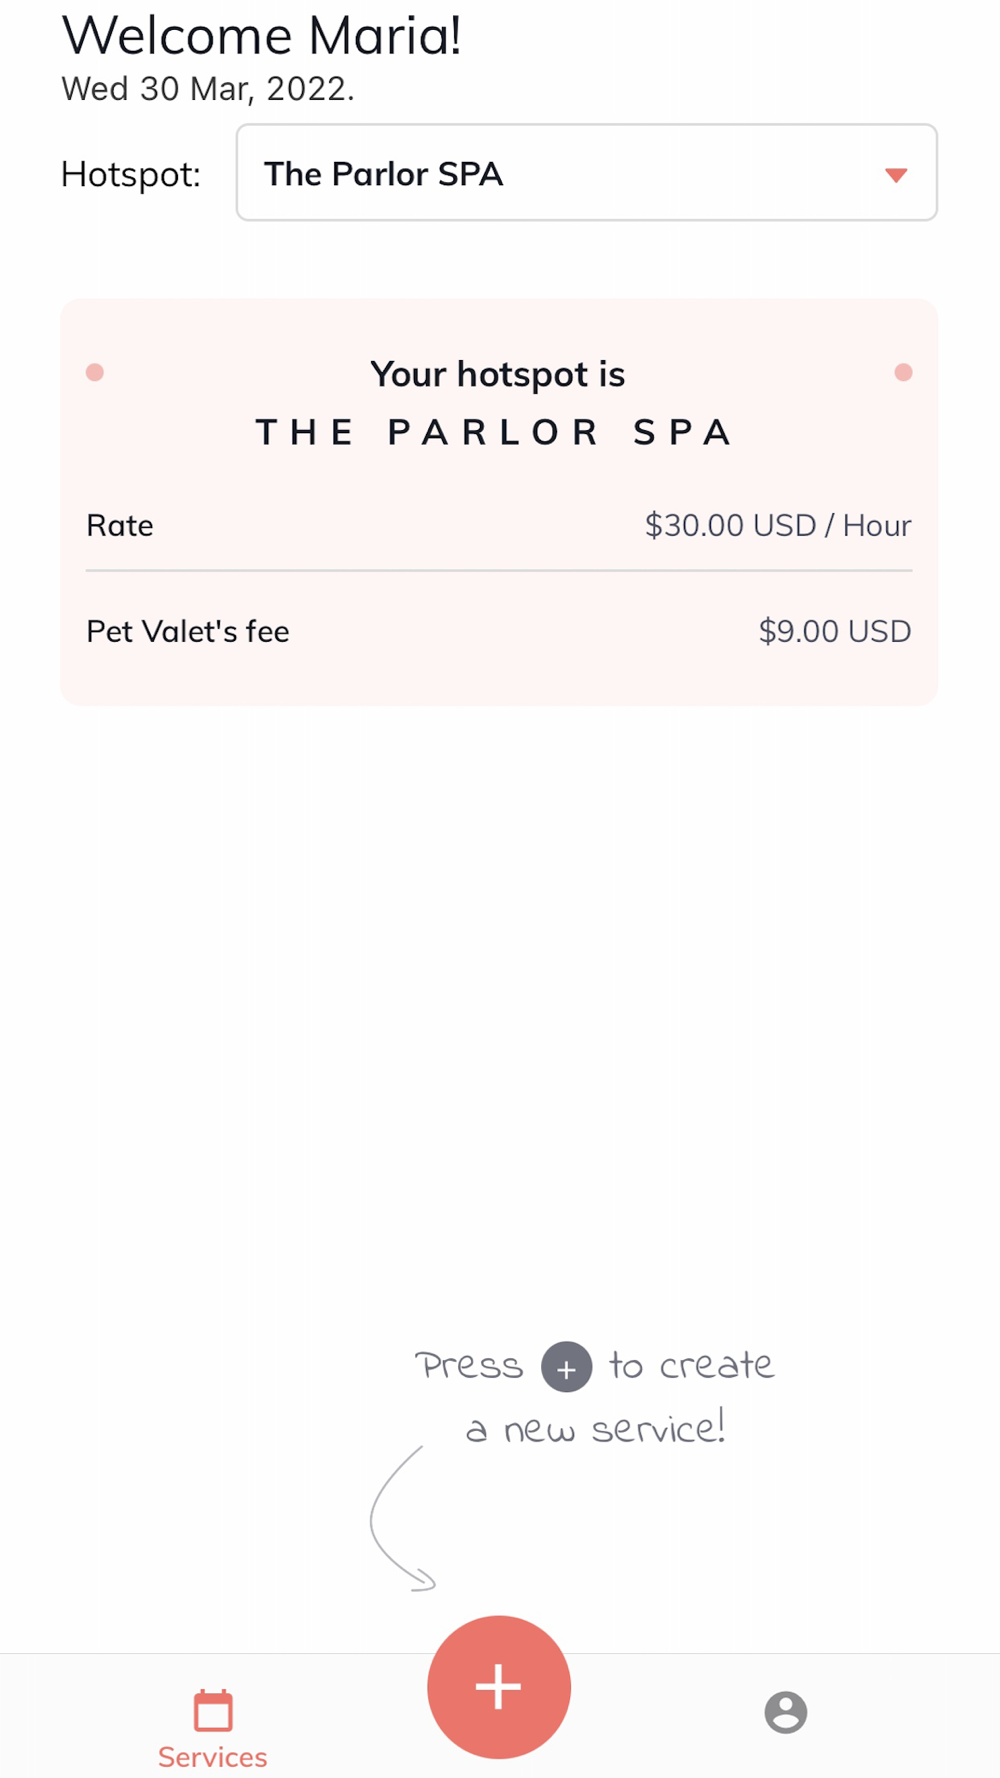Select the $30.00 USD / Hour value
Screen dimensions: 1000x1778
(x=778, y=525)
